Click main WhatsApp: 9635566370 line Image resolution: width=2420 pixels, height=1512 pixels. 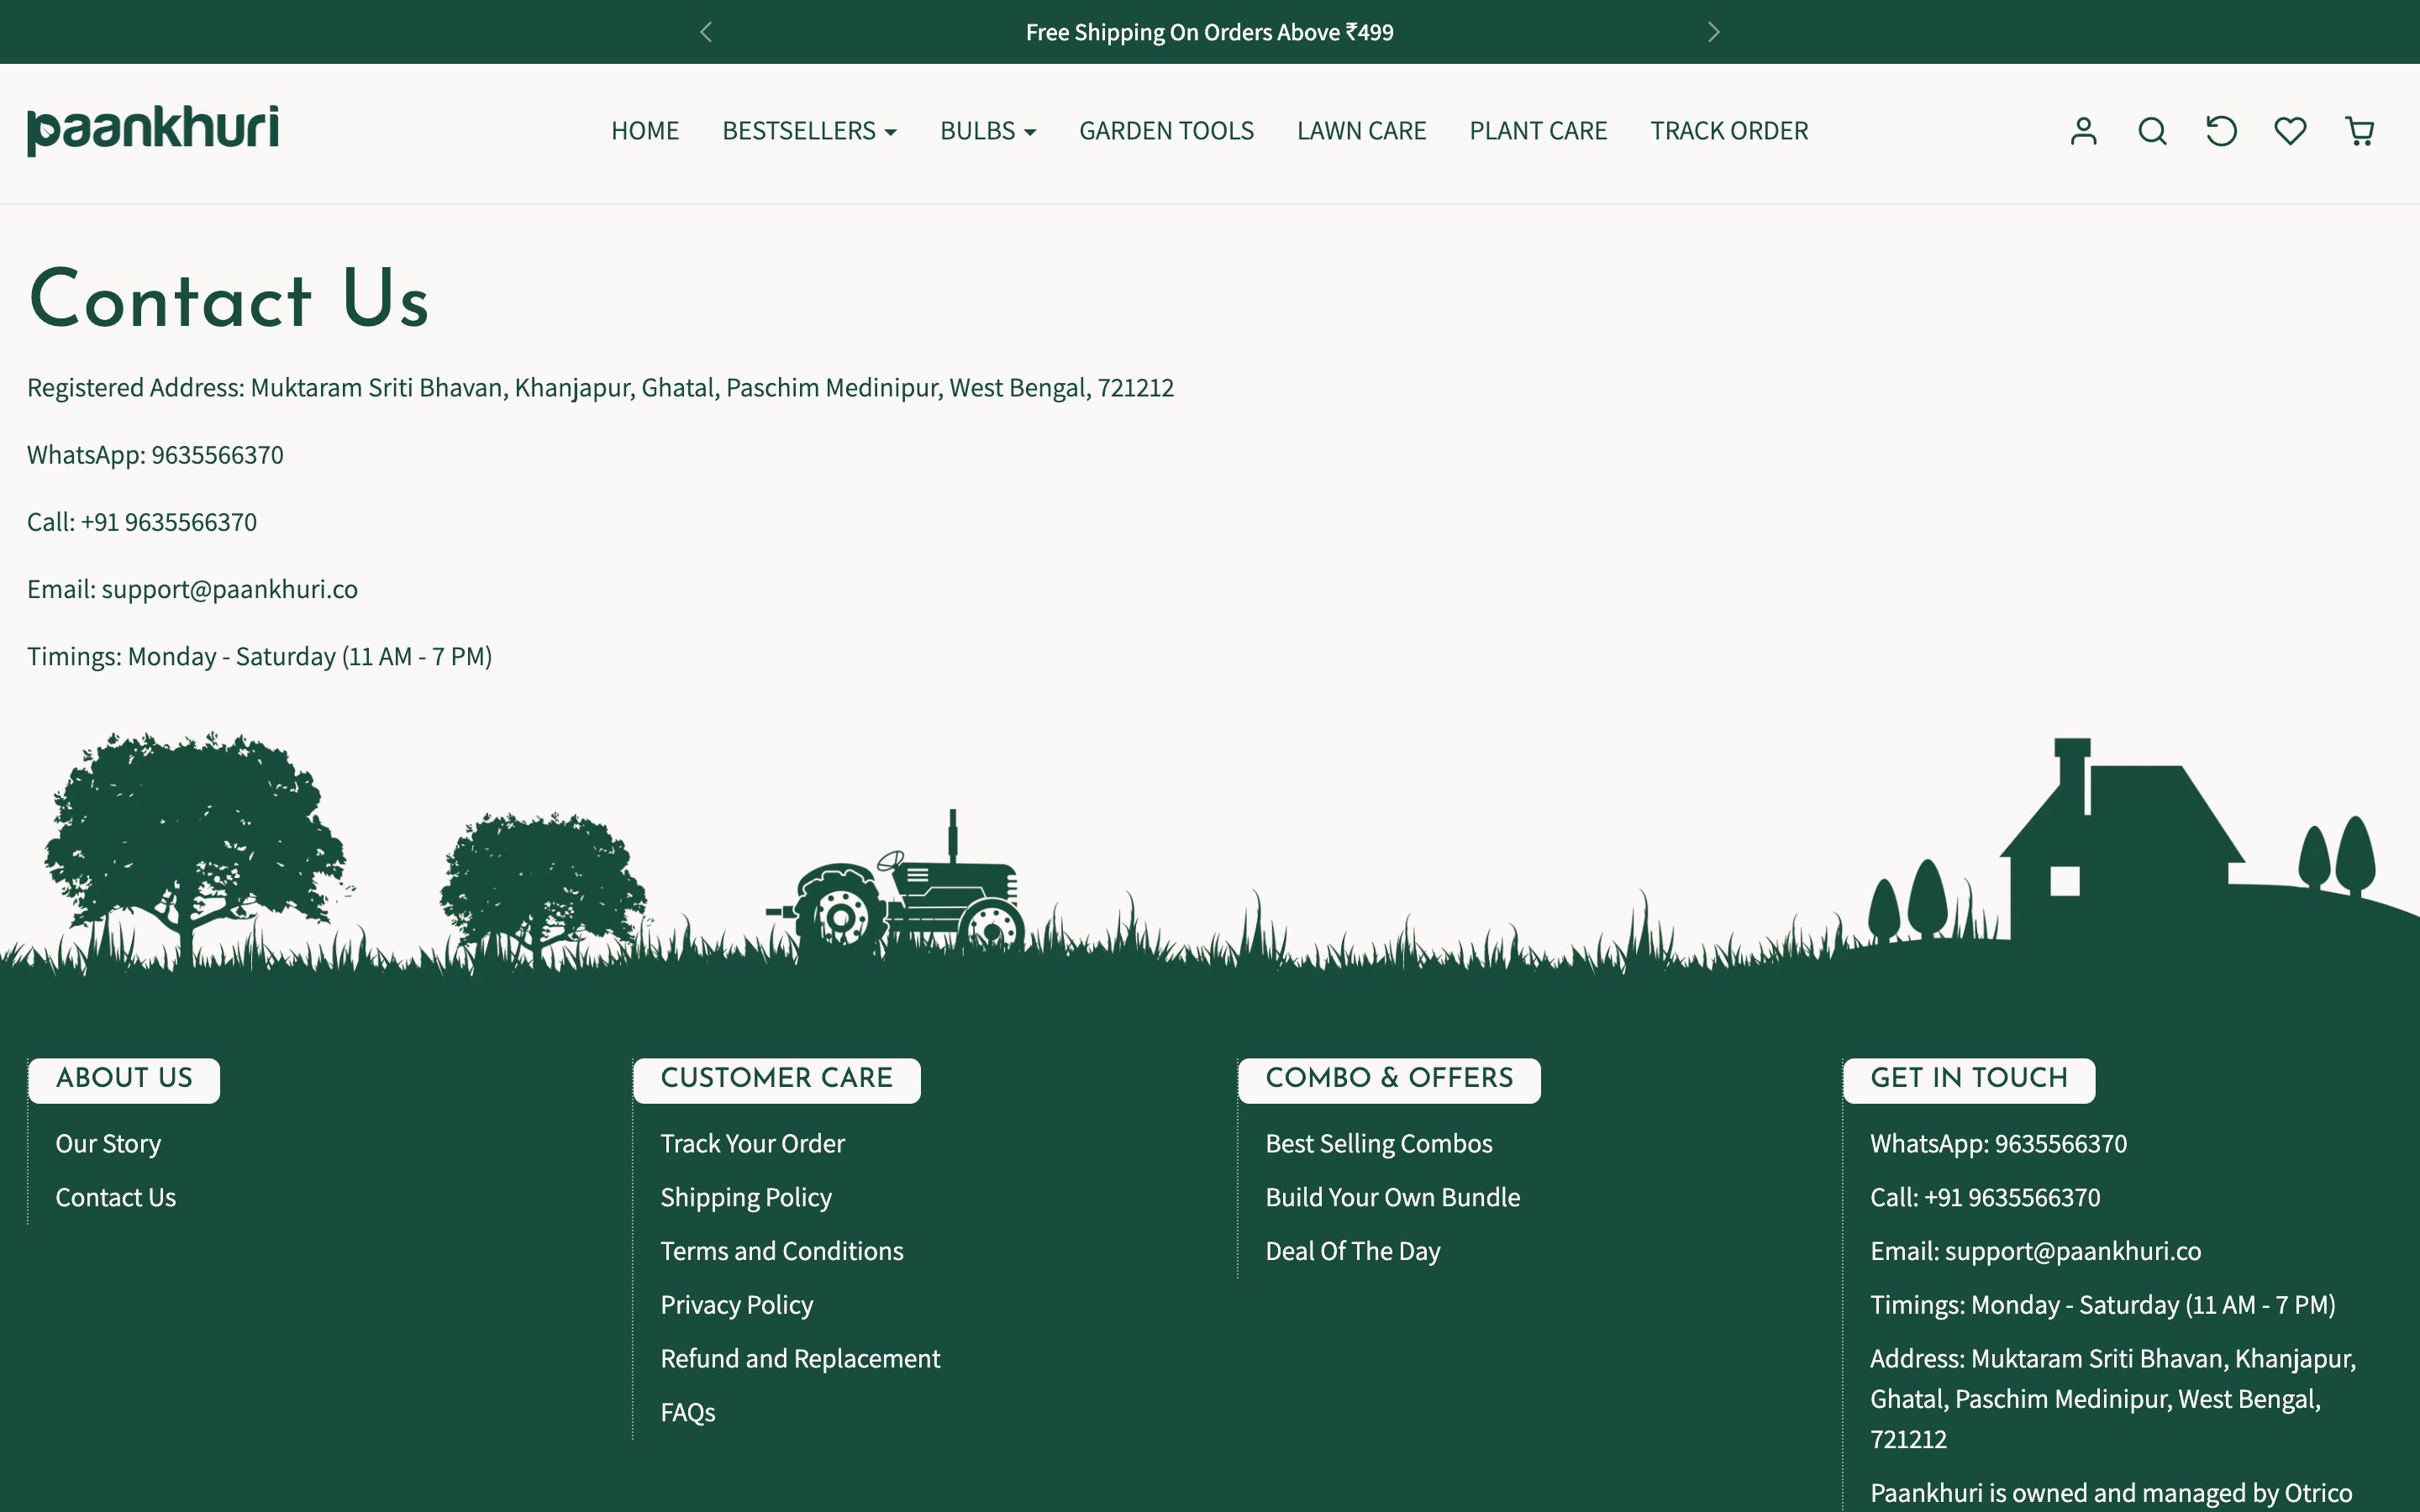(x=155, y=454)
